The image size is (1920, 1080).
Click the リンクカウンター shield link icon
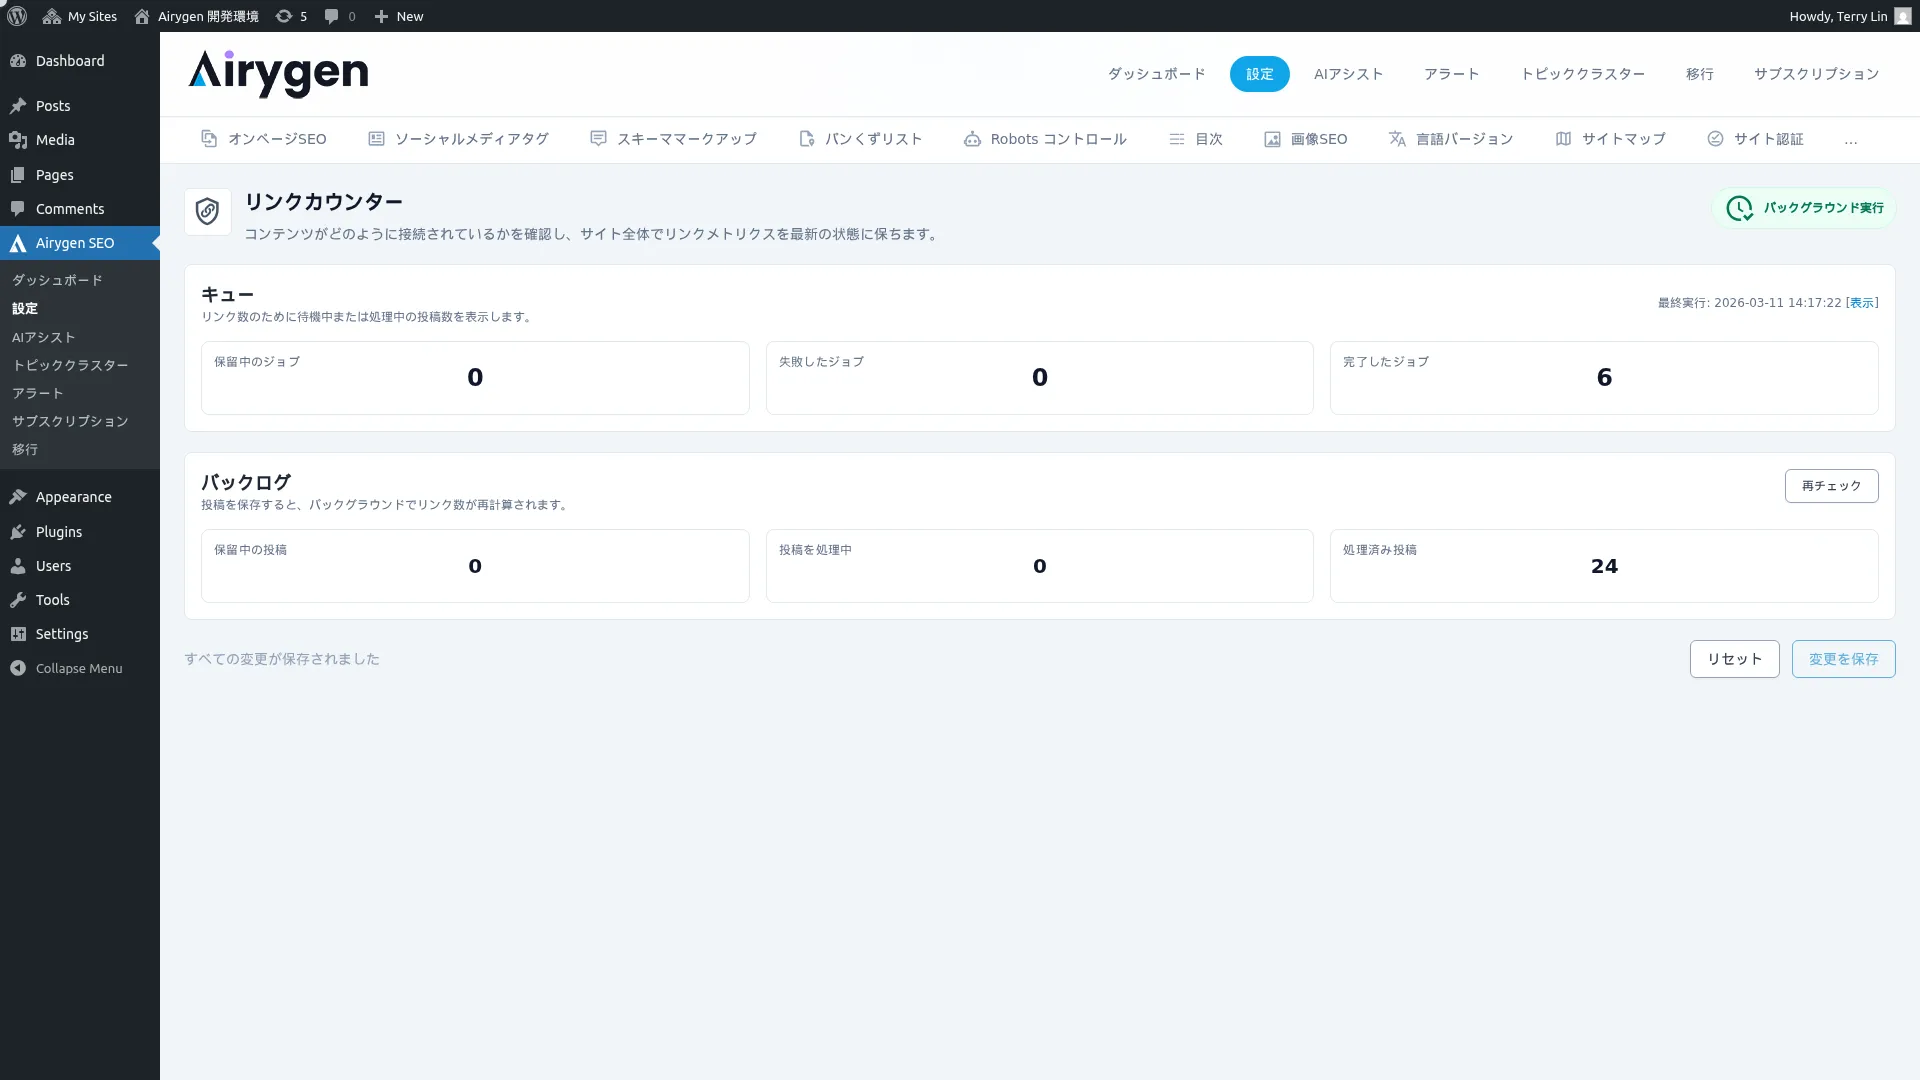click(x=208, y=212)
